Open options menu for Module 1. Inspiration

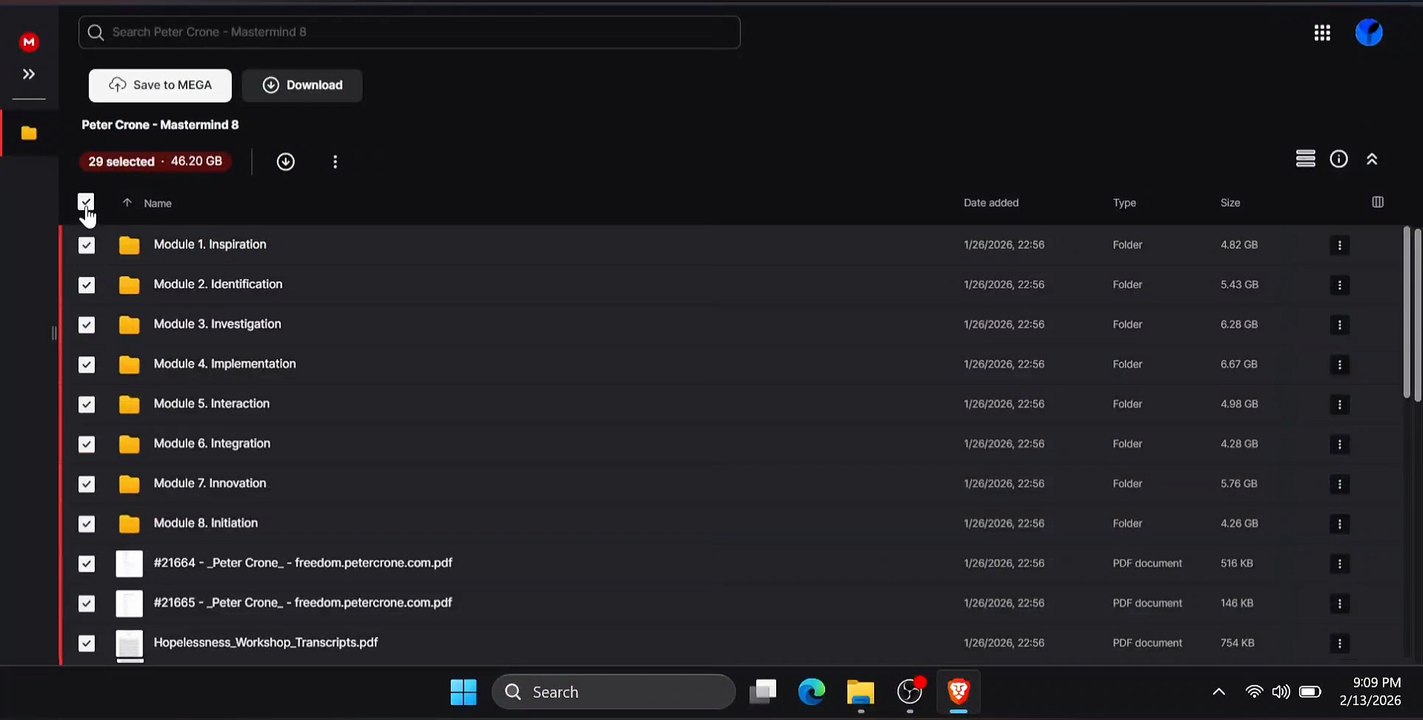coord(1340,245)
